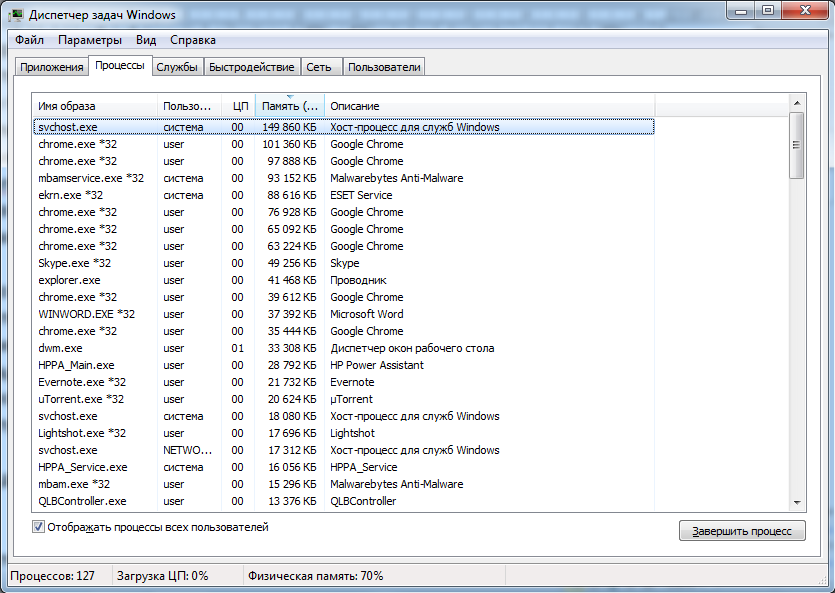Open the Вид menu
The height and width of the screenshot is (593, 835).
coord(146,40)
